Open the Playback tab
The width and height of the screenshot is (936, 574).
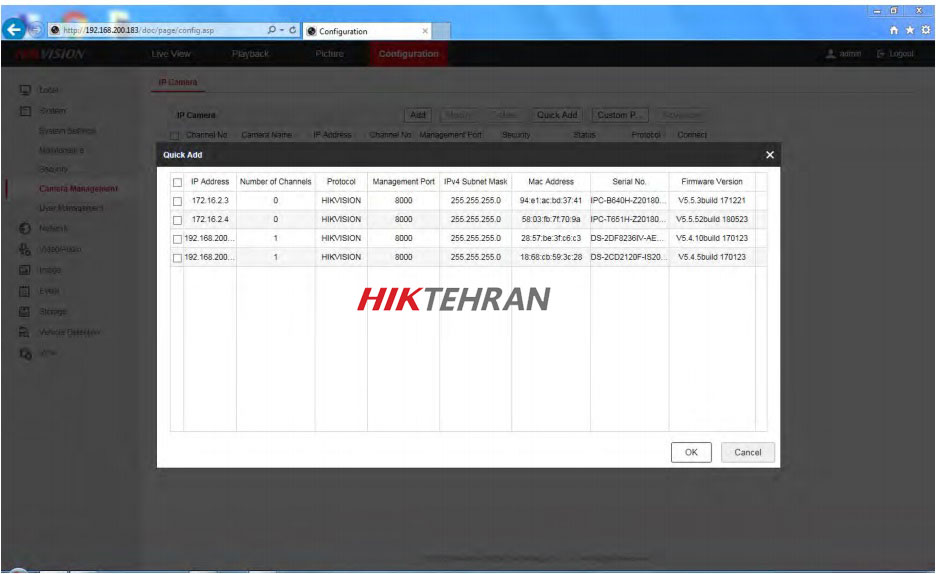tap(251, 54)
